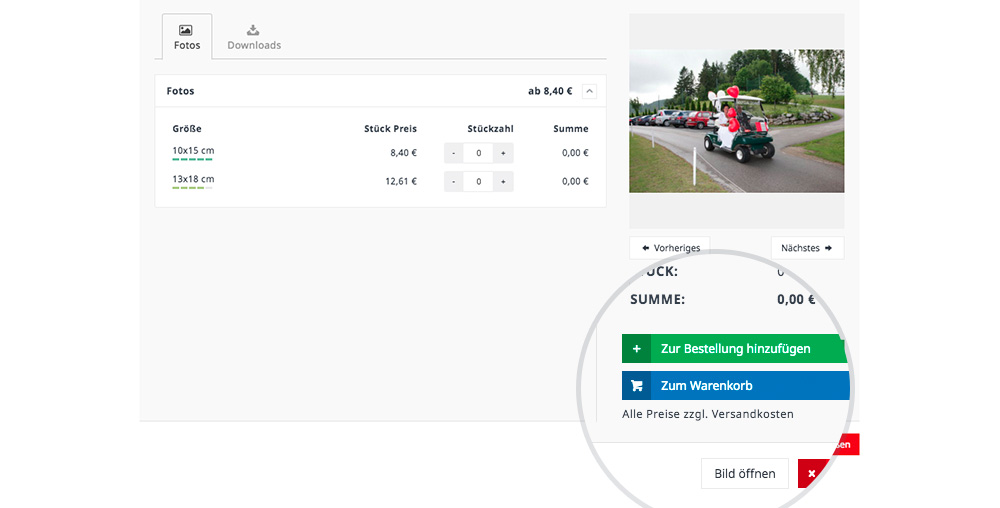The height and width of the screenshot is (508, 1000).
Task: Switch to the Fotos tab
Action: click(187, 37)
